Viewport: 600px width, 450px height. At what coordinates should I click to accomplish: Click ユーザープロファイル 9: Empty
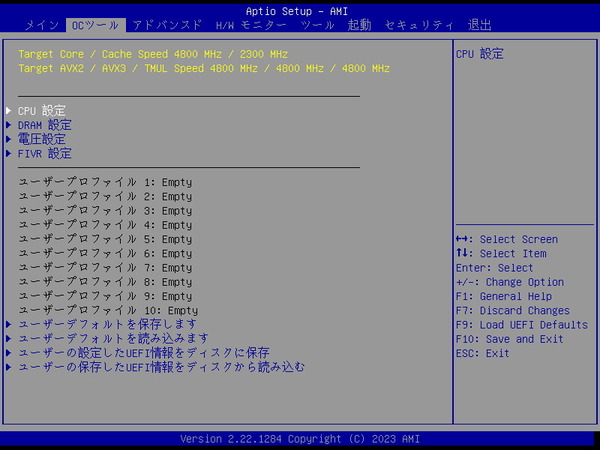tap(105, 296)
